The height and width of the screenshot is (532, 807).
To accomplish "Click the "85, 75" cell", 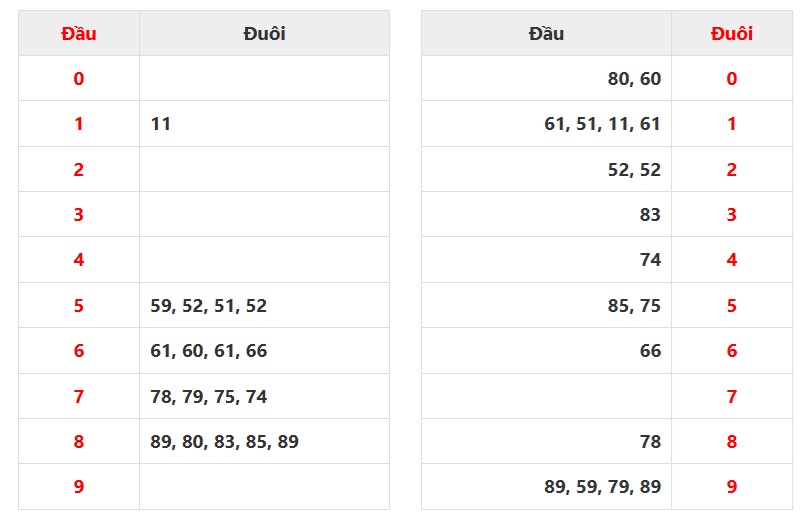I will click(x=634, y=306).
